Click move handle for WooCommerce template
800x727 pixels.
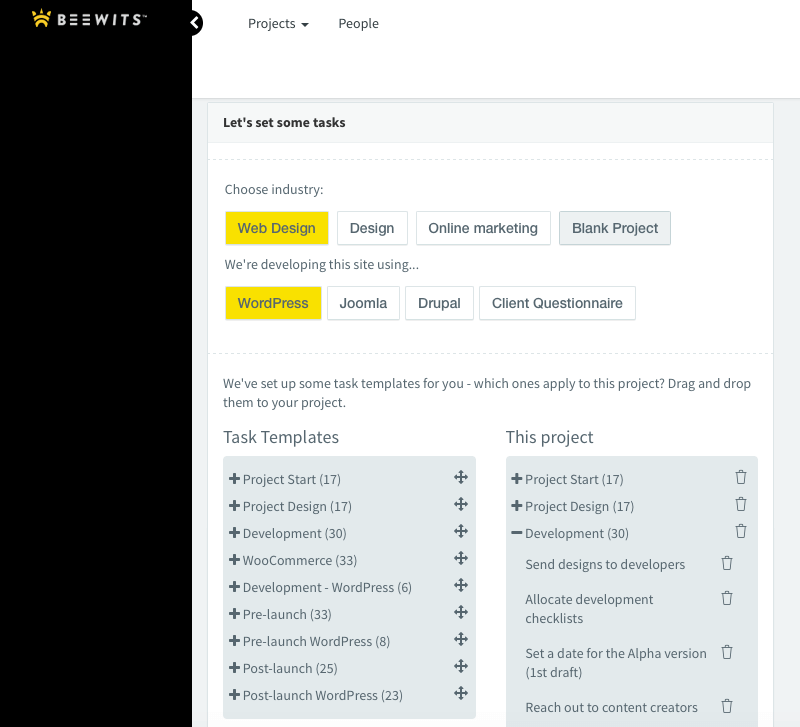pos(461,559)
